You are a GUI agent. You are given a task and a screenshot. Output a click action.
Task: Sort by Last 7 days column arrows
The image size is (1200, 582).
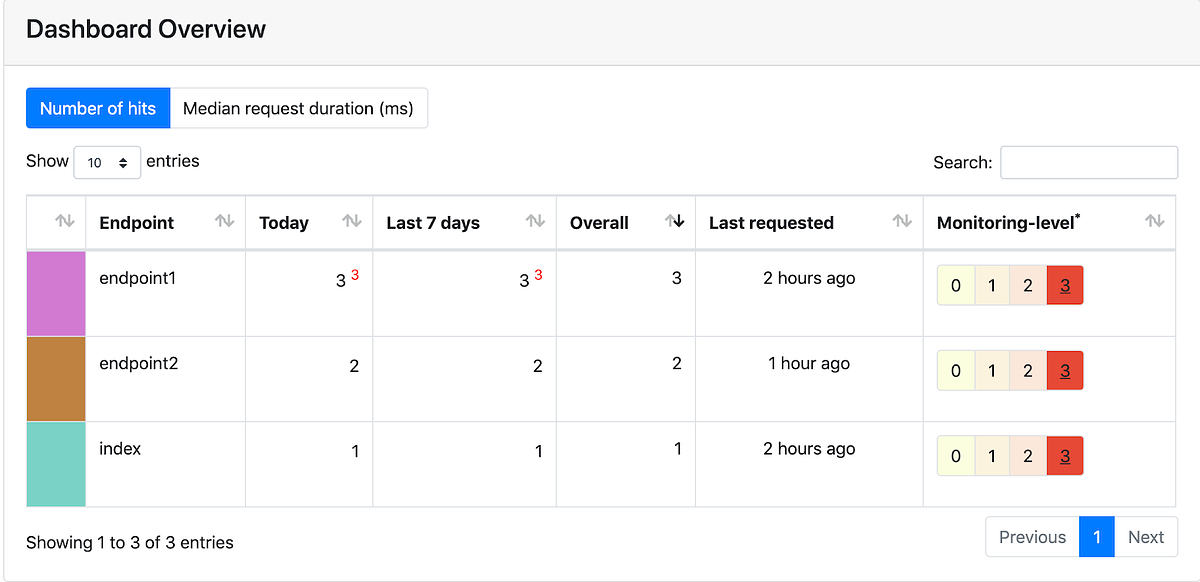[x=535, y=221]
